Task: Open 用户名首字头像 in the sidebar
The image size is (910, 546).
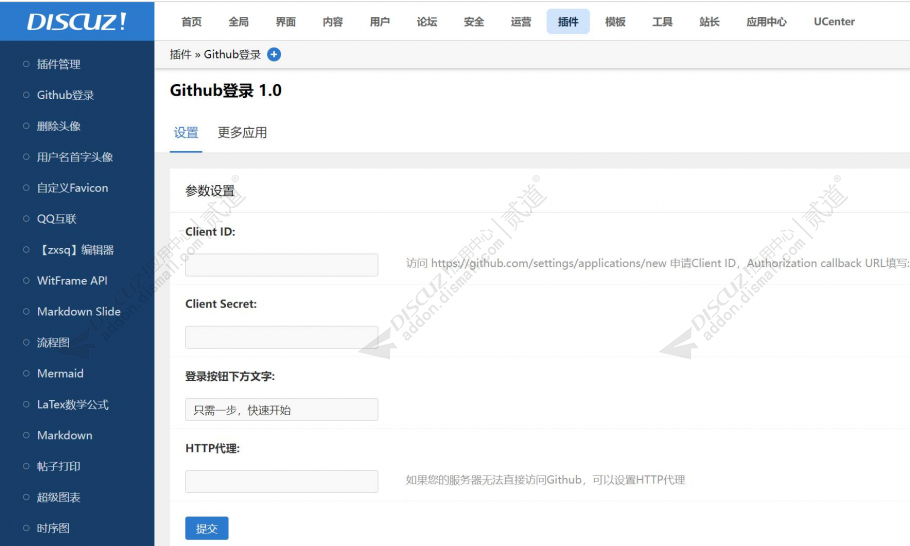Action: [75, 157]
